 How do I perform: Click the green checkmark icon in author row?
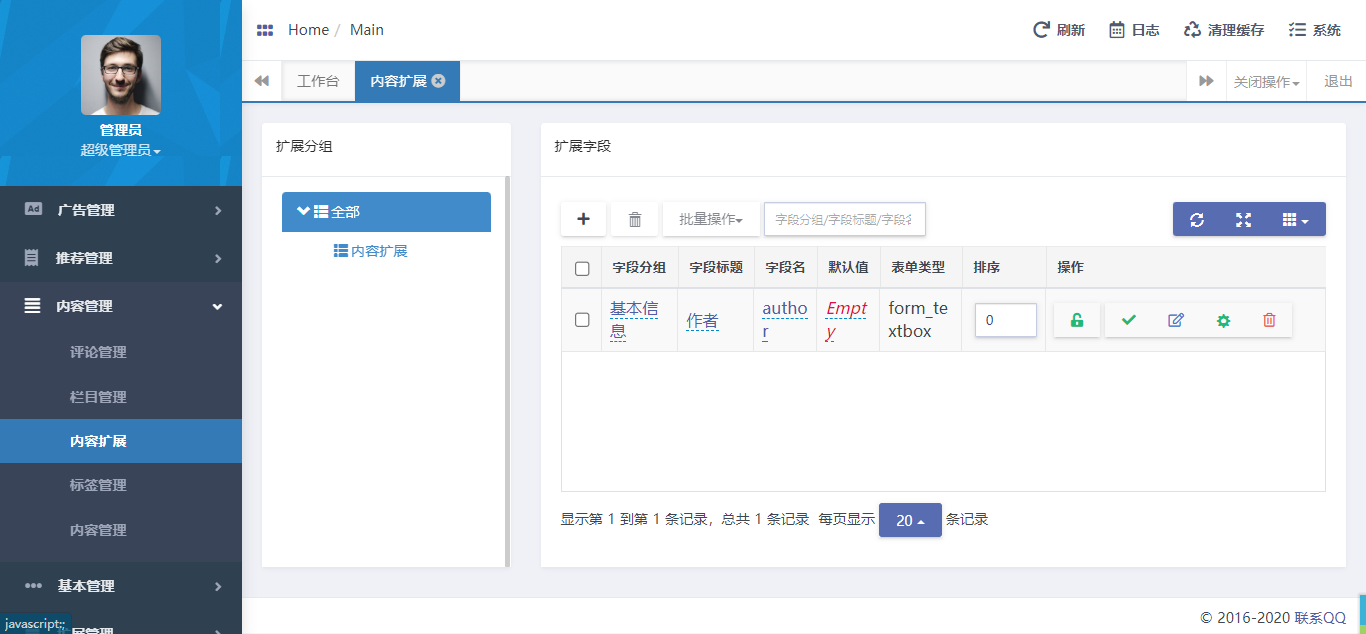[x=1129, y=320]
